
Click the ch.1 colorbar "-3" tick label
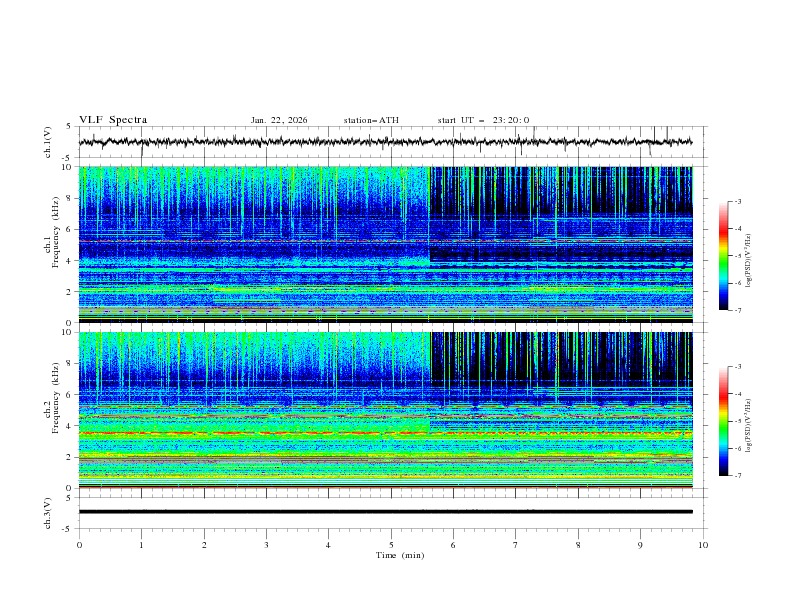coord(738,201)
